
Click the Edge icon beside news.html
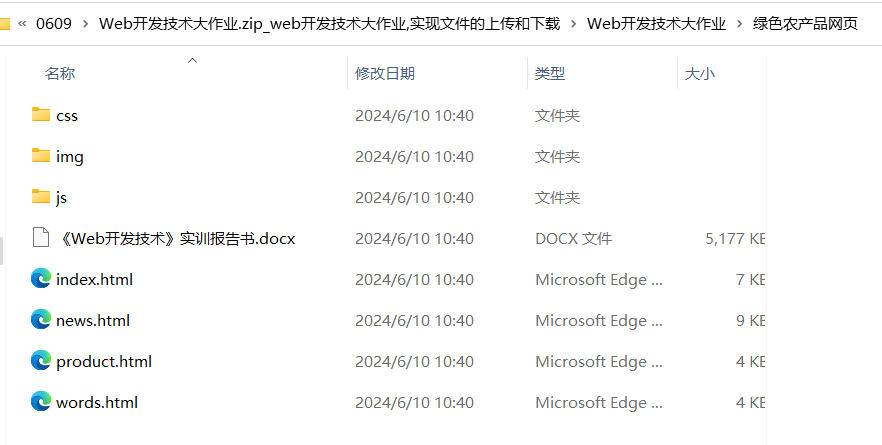(x=40, y=320)
